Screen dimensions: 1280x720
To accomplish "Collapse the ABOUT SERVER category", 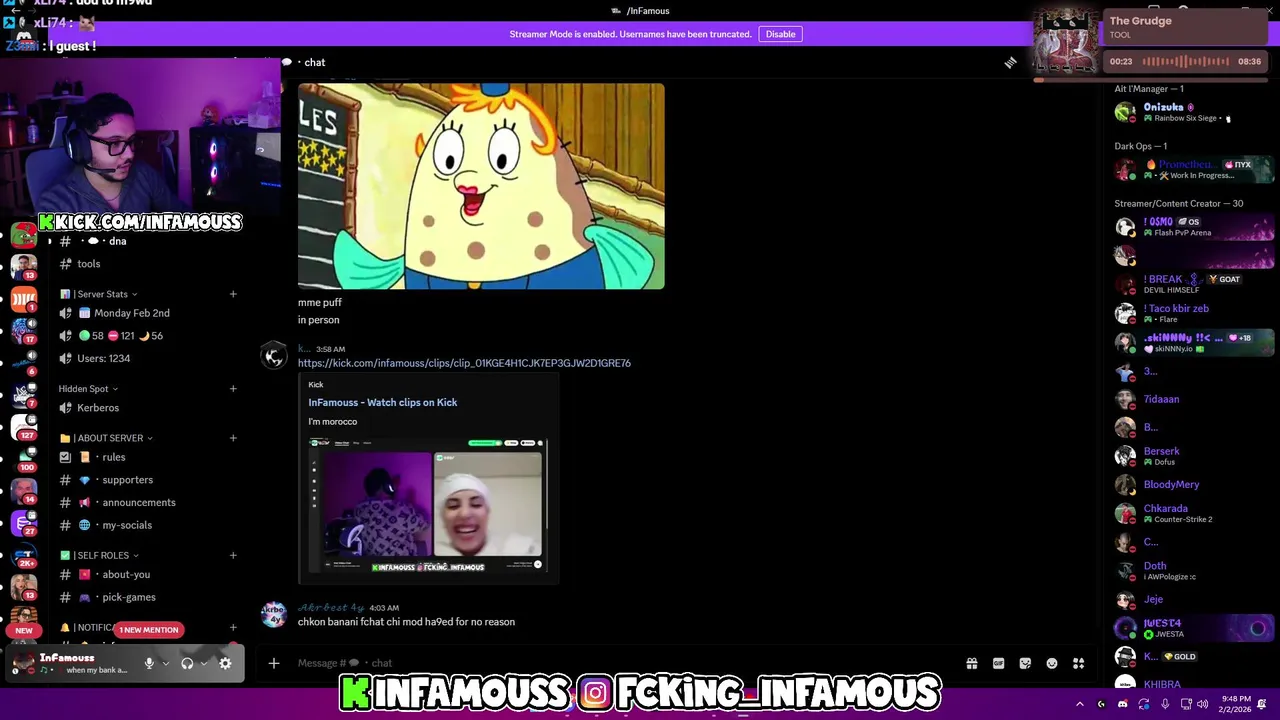I will point(106,438).
